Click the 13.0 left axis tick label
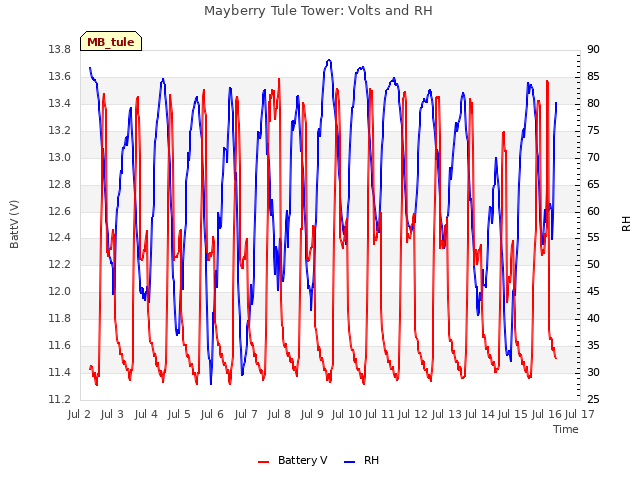This screenshot has height=480, width=640. 59,157
